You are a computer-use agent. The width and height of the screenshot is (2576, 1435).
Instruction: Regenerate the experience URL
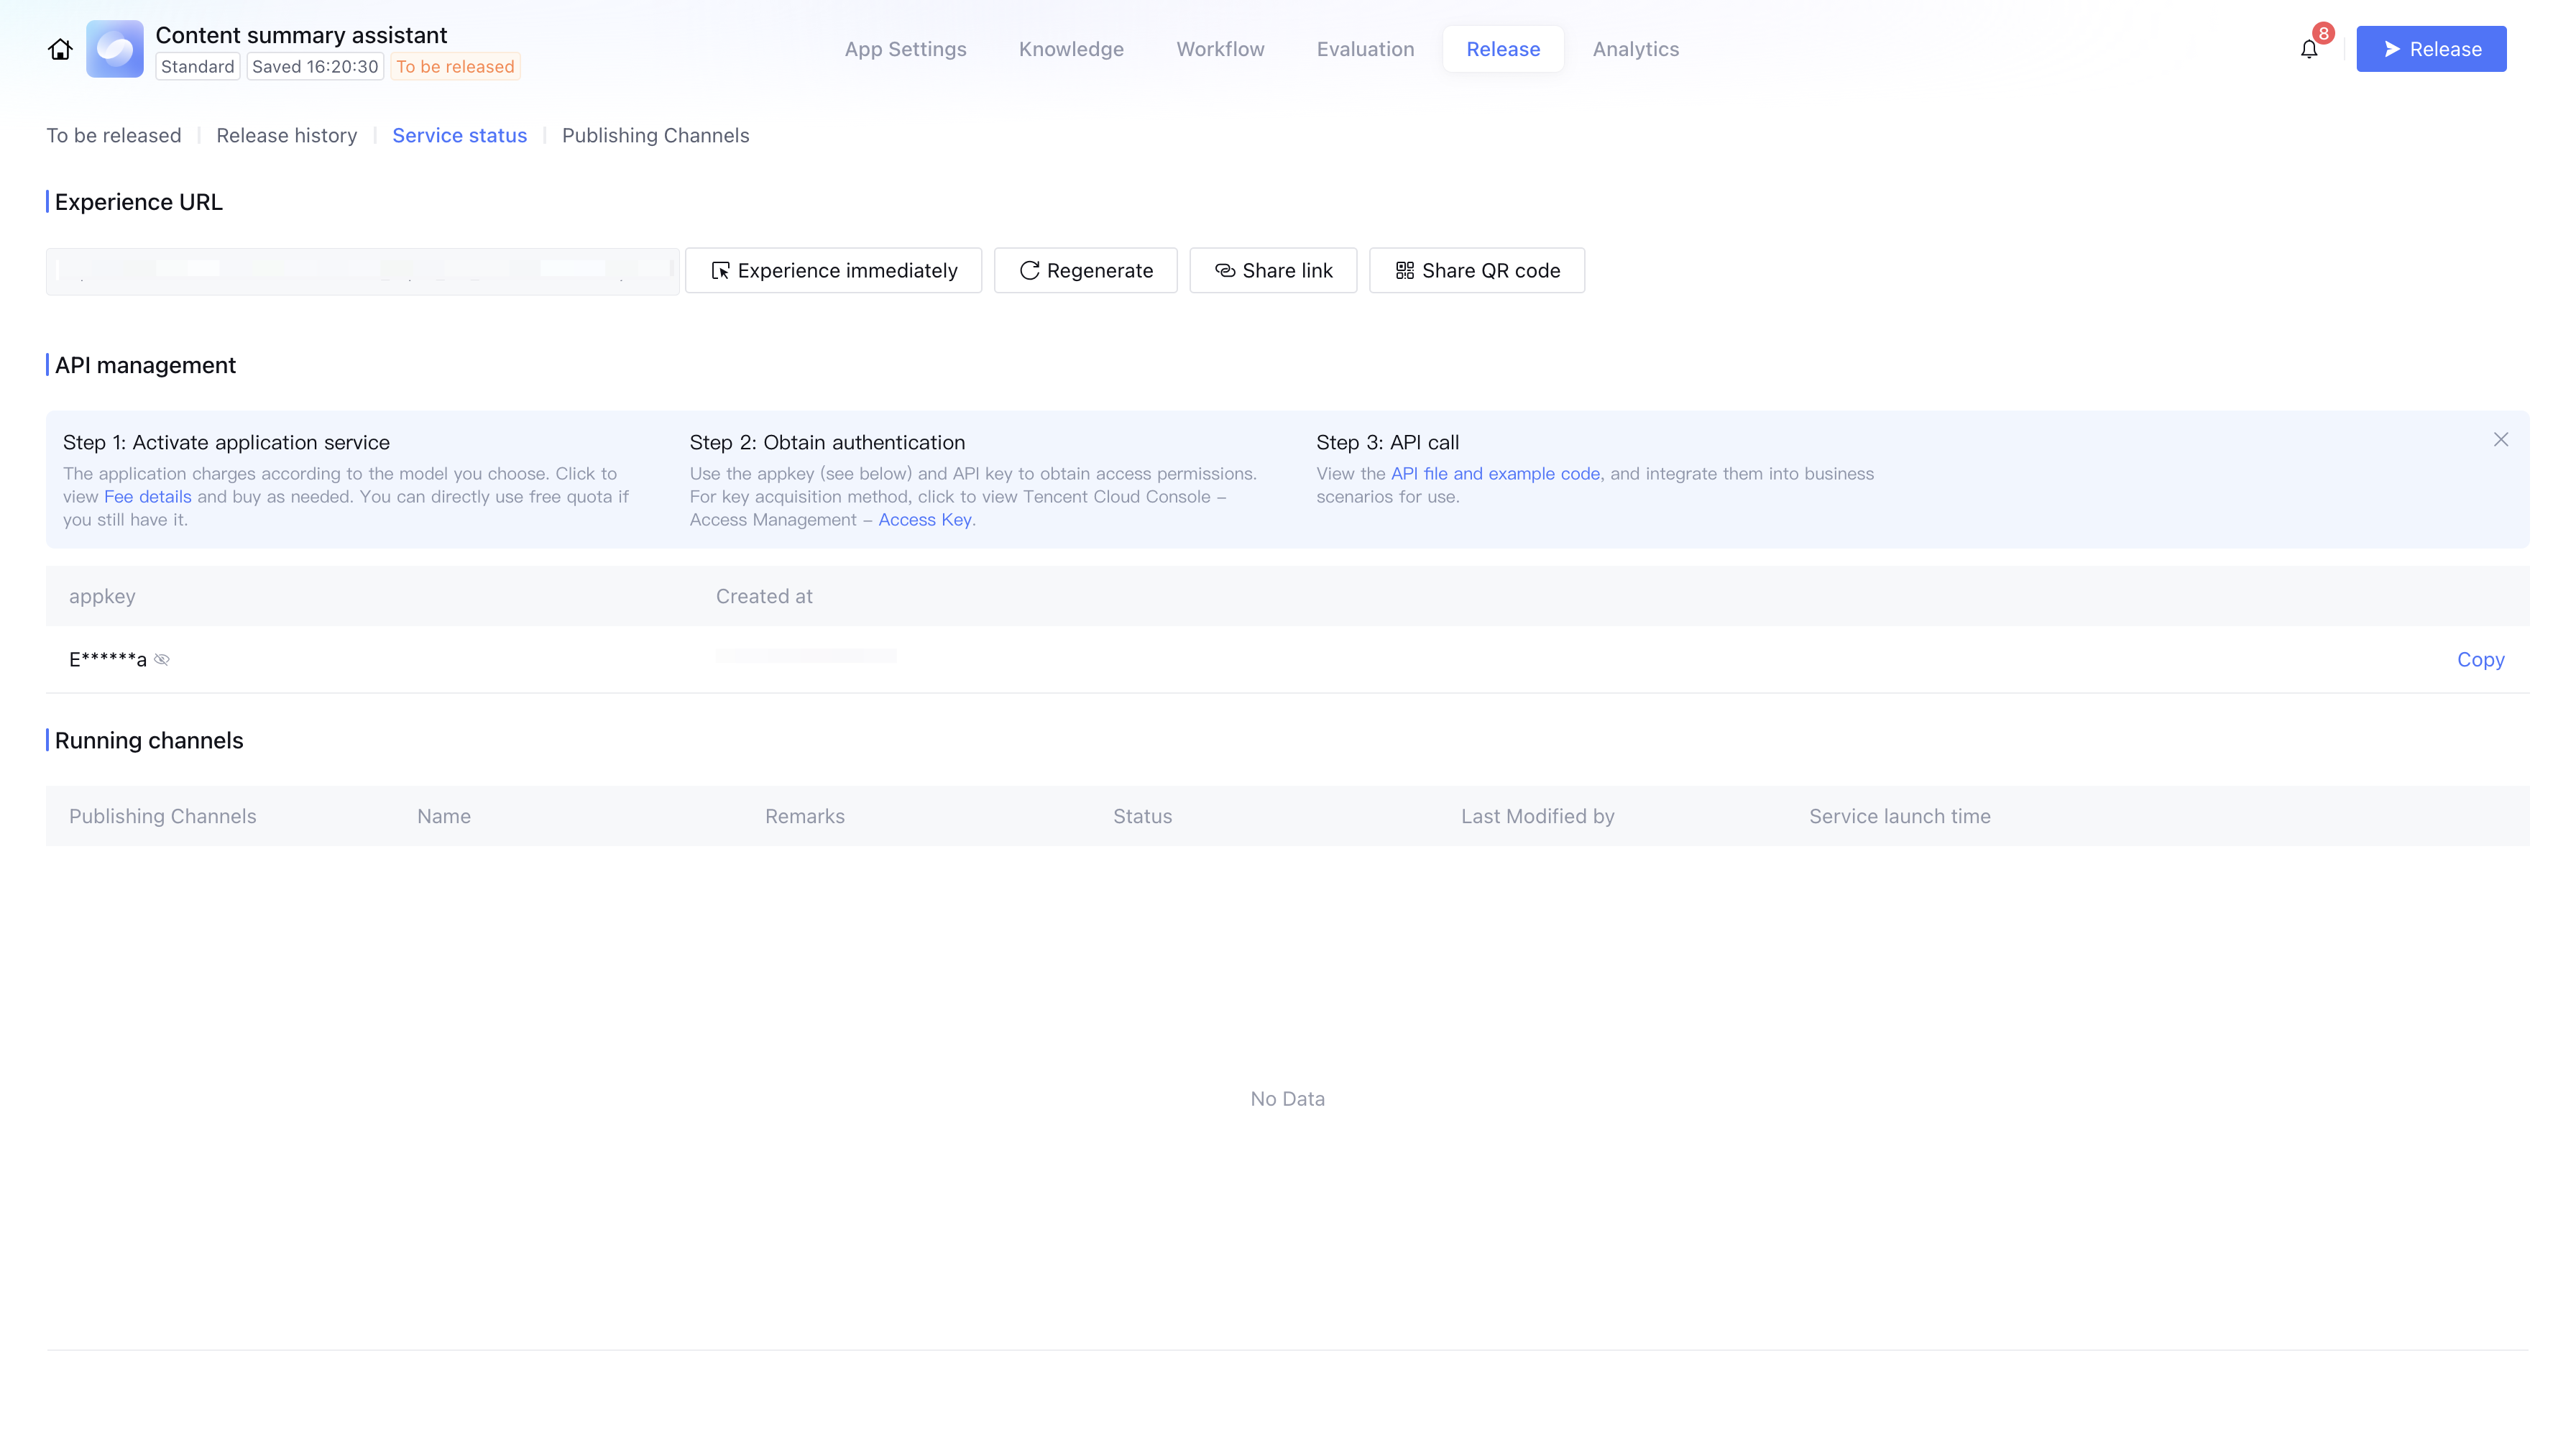coord(1085,270)
